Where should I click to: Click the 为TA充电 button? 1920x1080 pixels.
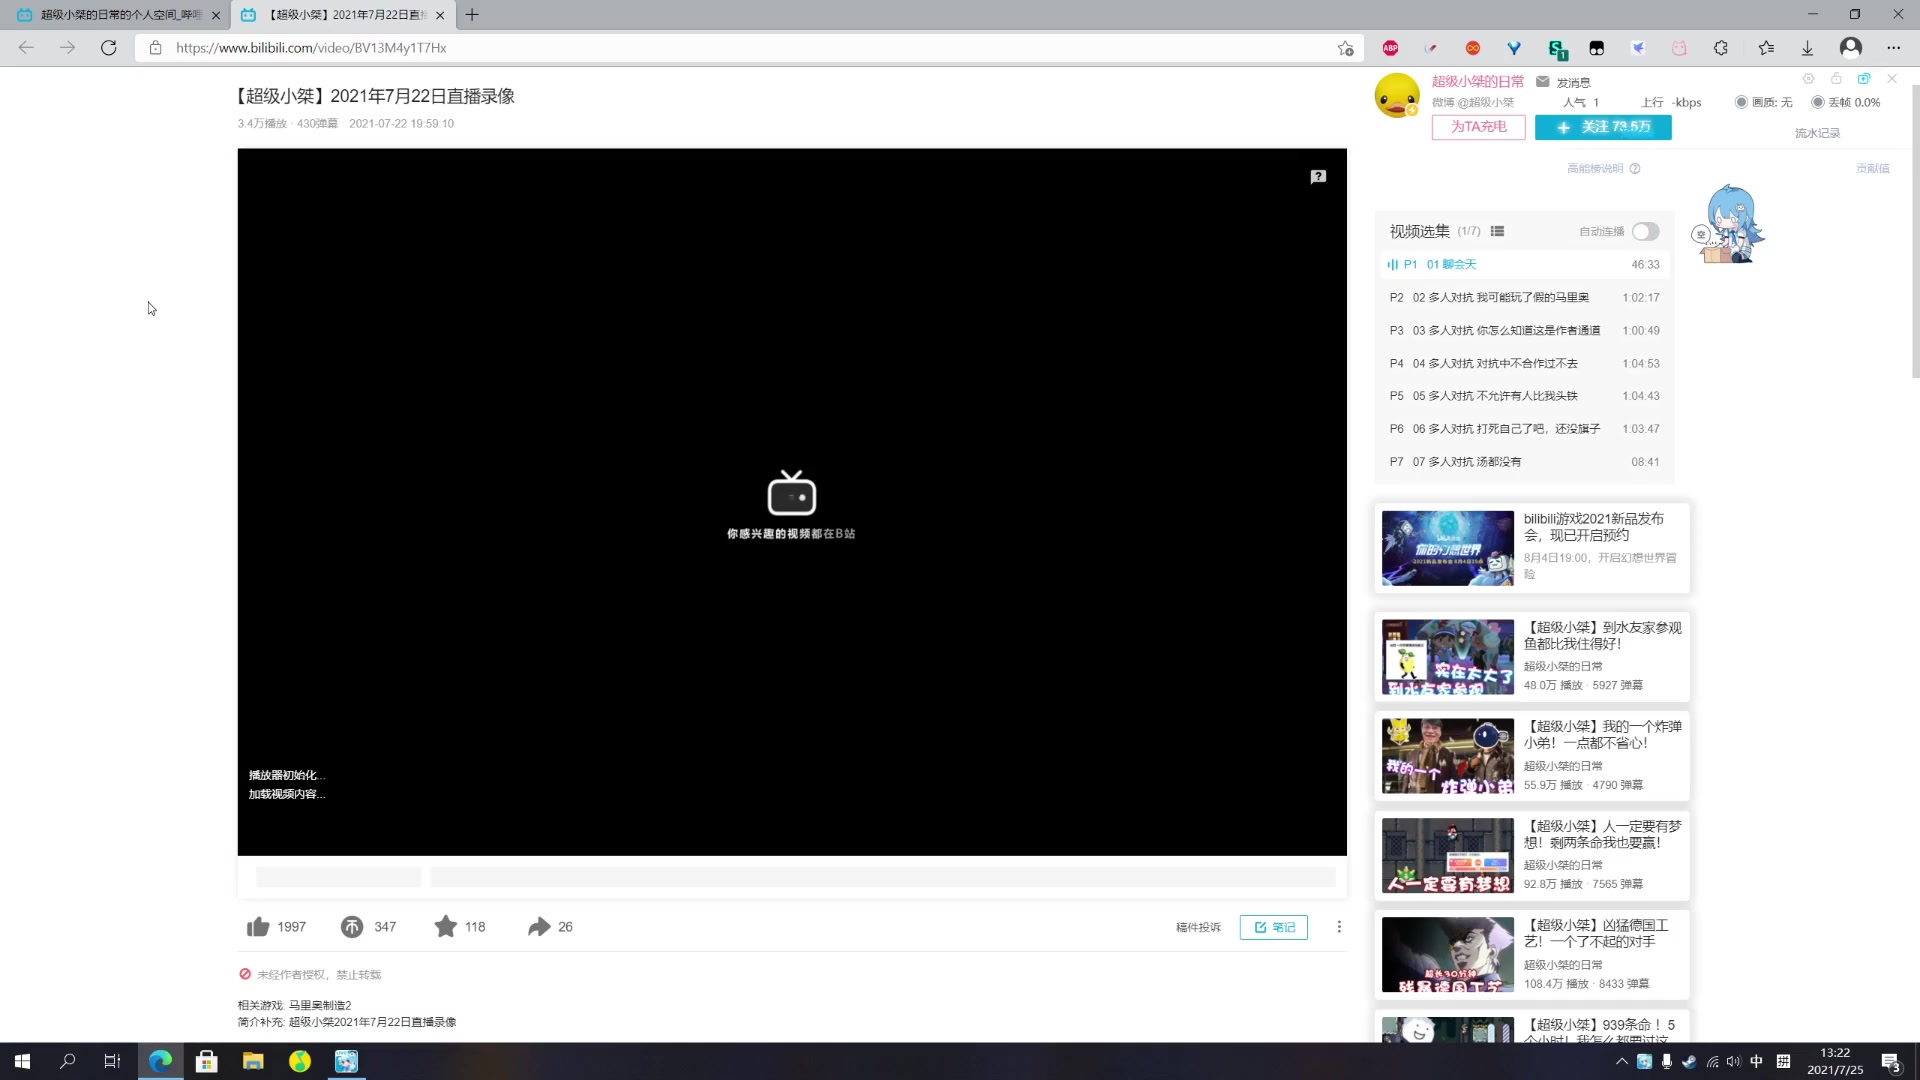tap(1478, 127)
